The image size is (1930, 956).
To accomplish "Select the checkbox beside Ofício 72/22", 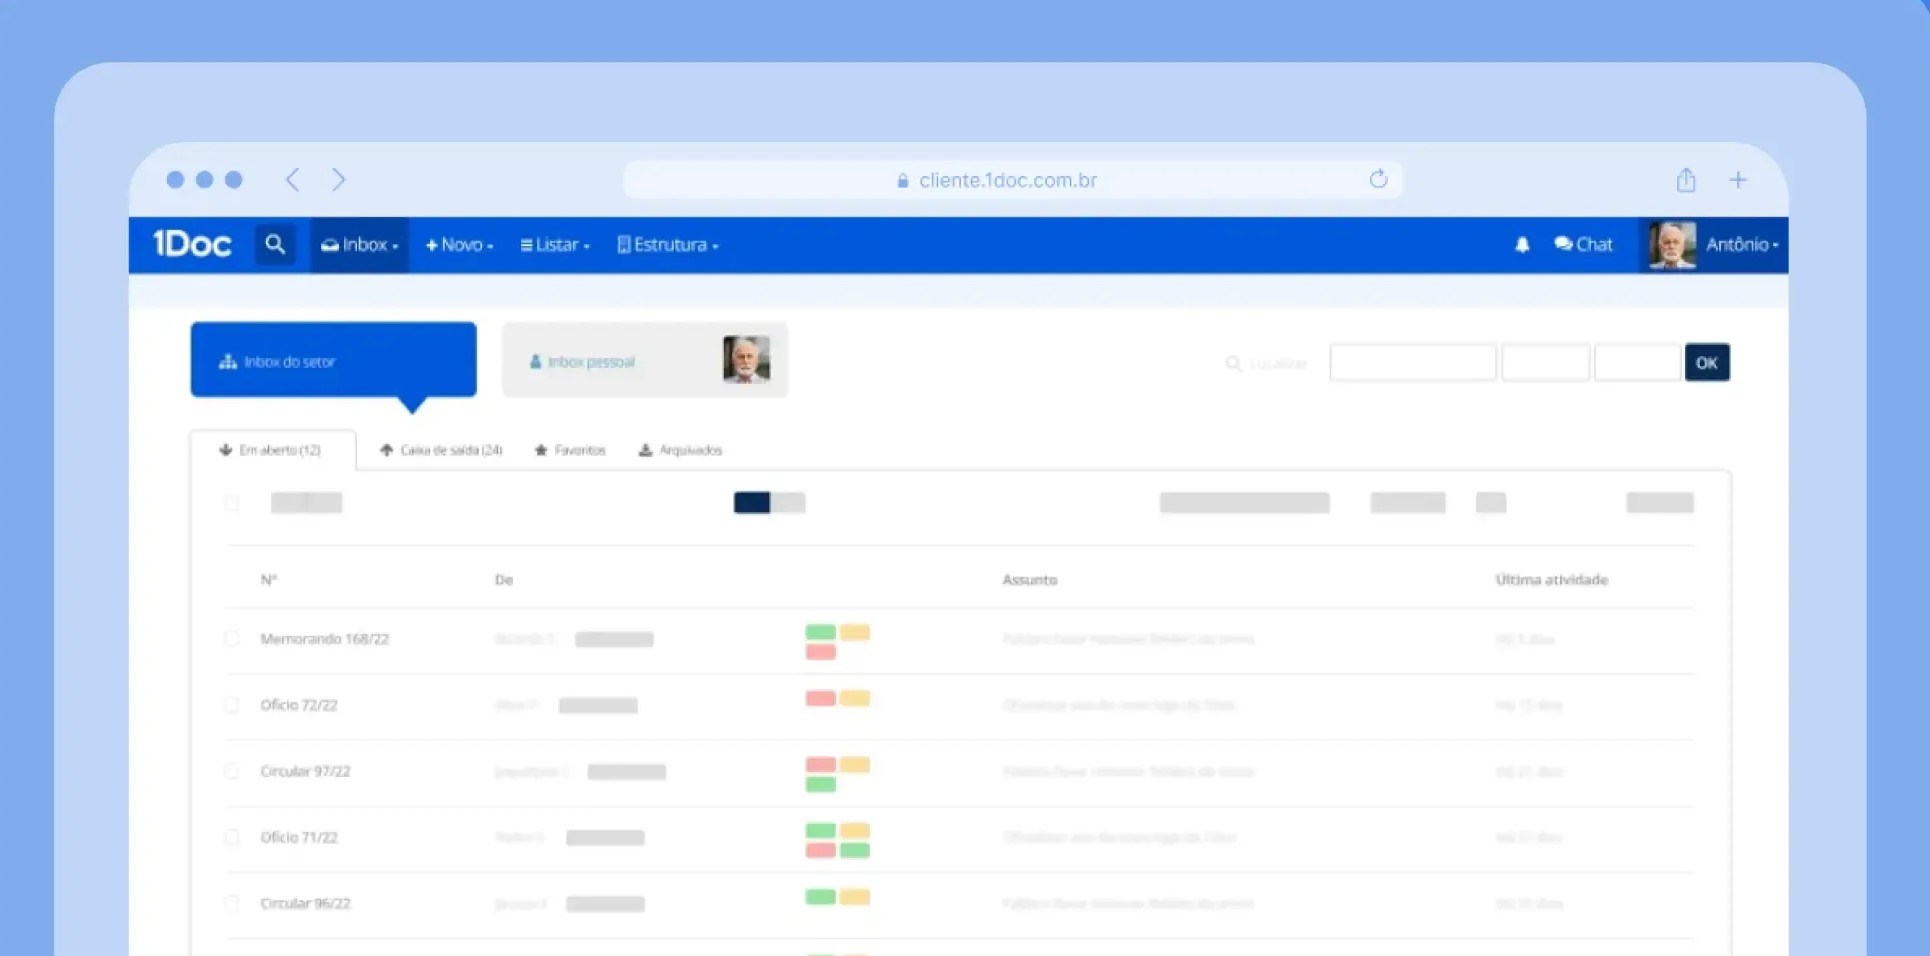I will point(232,705).
